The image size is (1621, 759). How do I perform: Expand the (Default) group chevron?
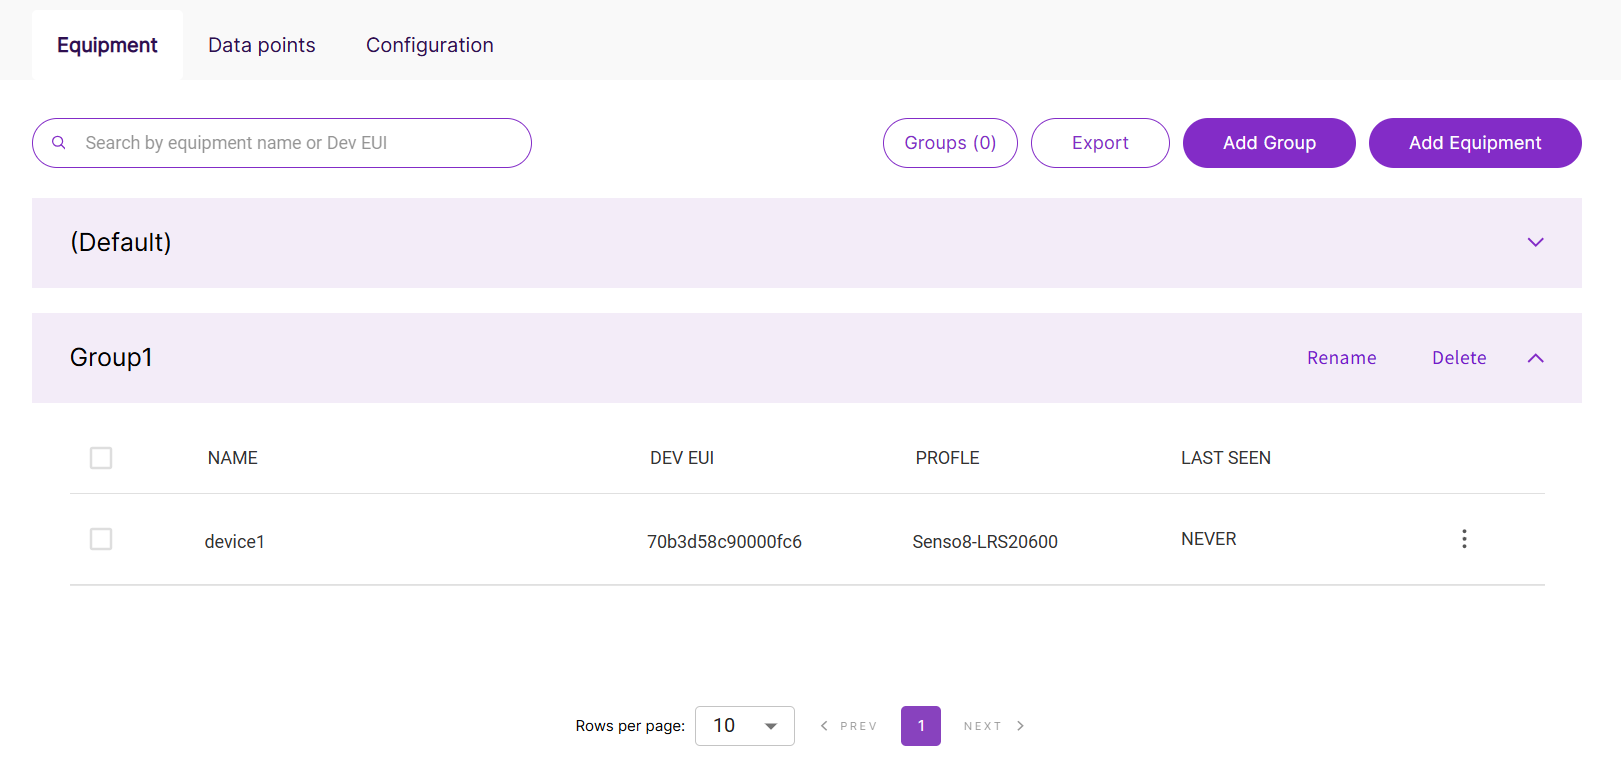pyautogui.click(x=1535, y=243)
